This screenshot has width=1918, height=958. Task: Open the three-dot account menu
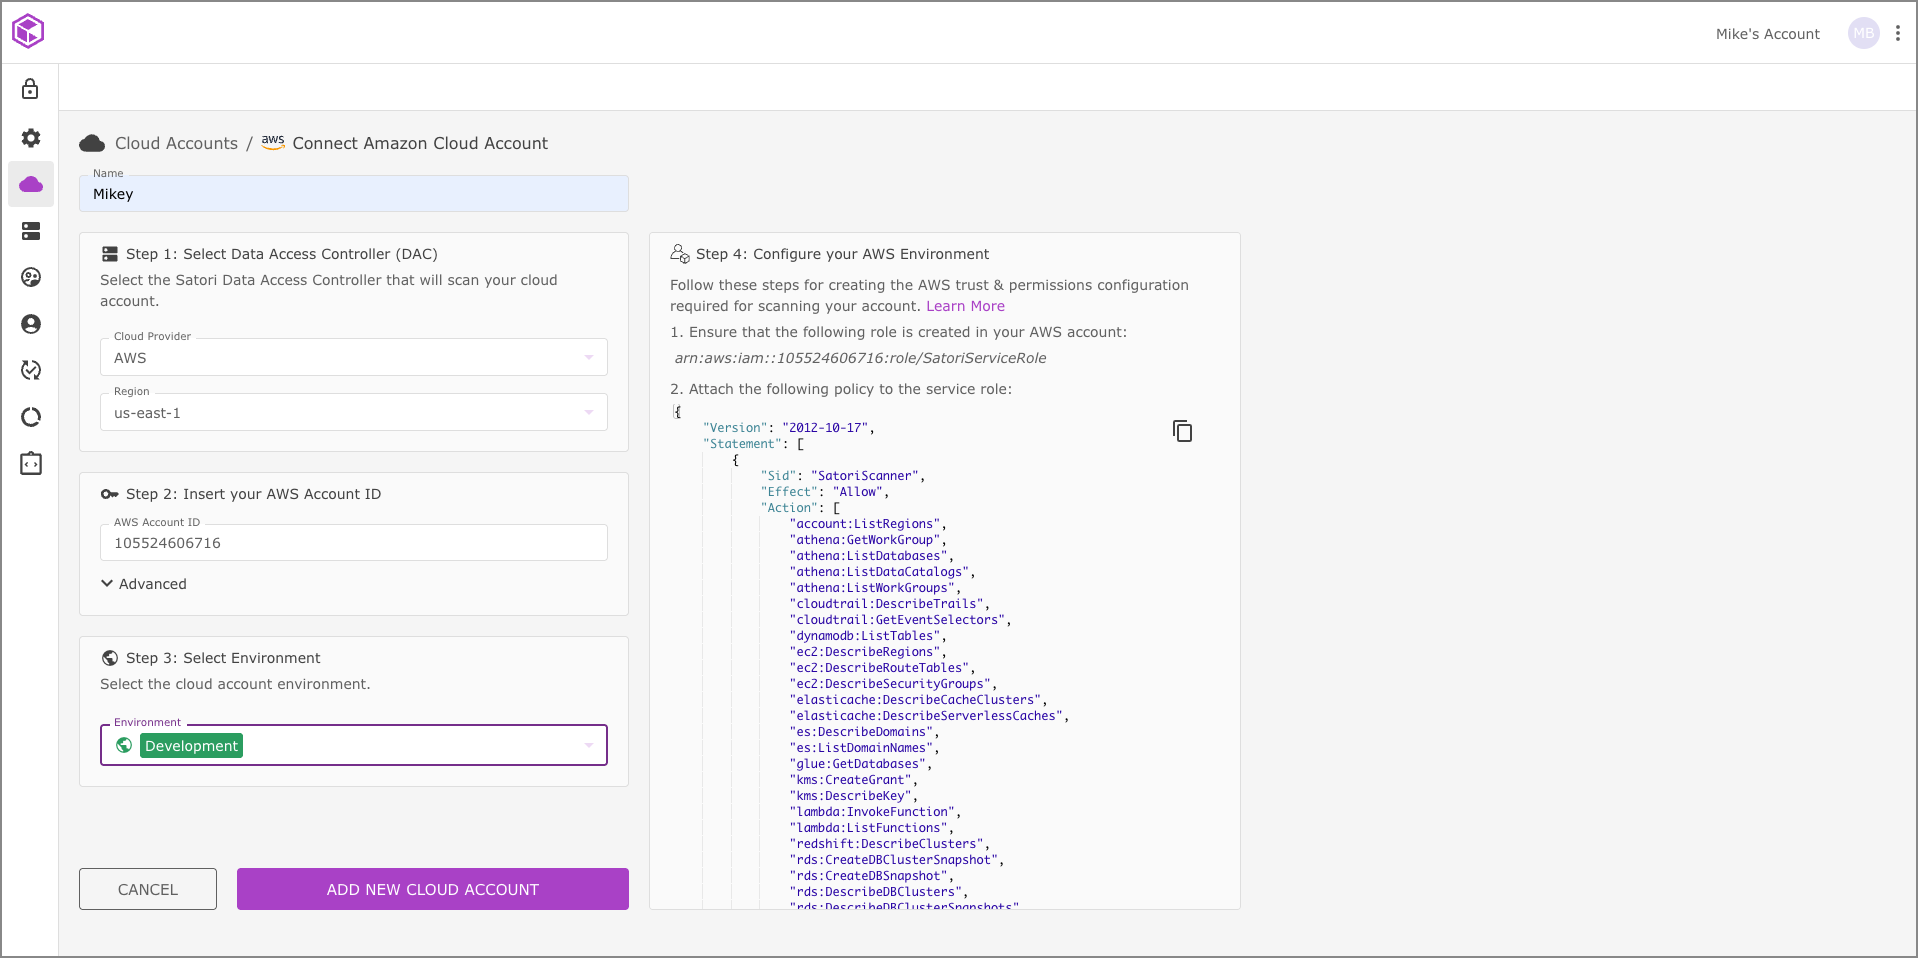[1897, 33]
